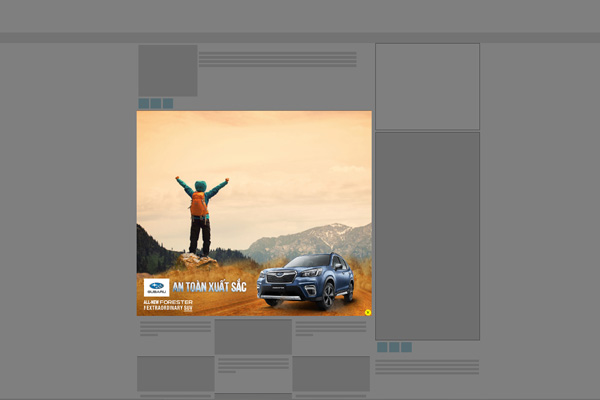Click the yellow ad info icon
The width and height of the screenshot is (600, 400).
pyautogui.click(x=368, y=312)
